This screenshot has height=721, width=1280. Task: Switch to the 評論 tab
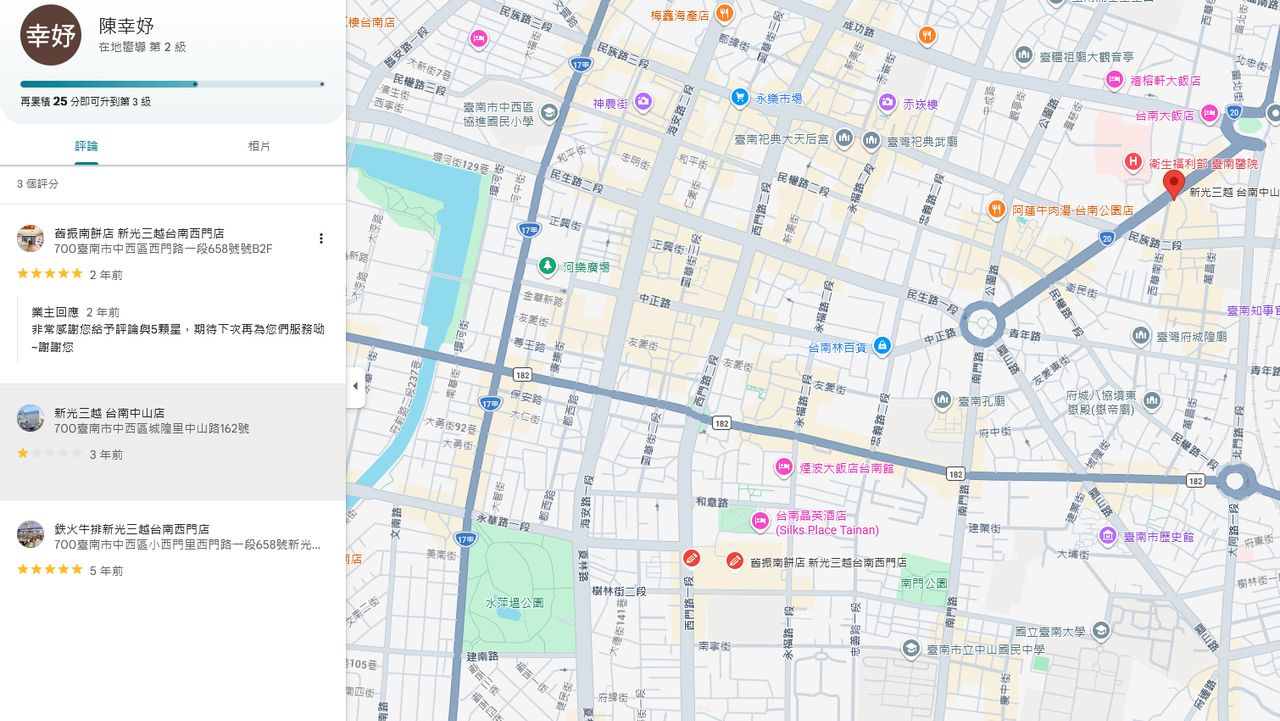pyautogui.click(x=87, y=146)
